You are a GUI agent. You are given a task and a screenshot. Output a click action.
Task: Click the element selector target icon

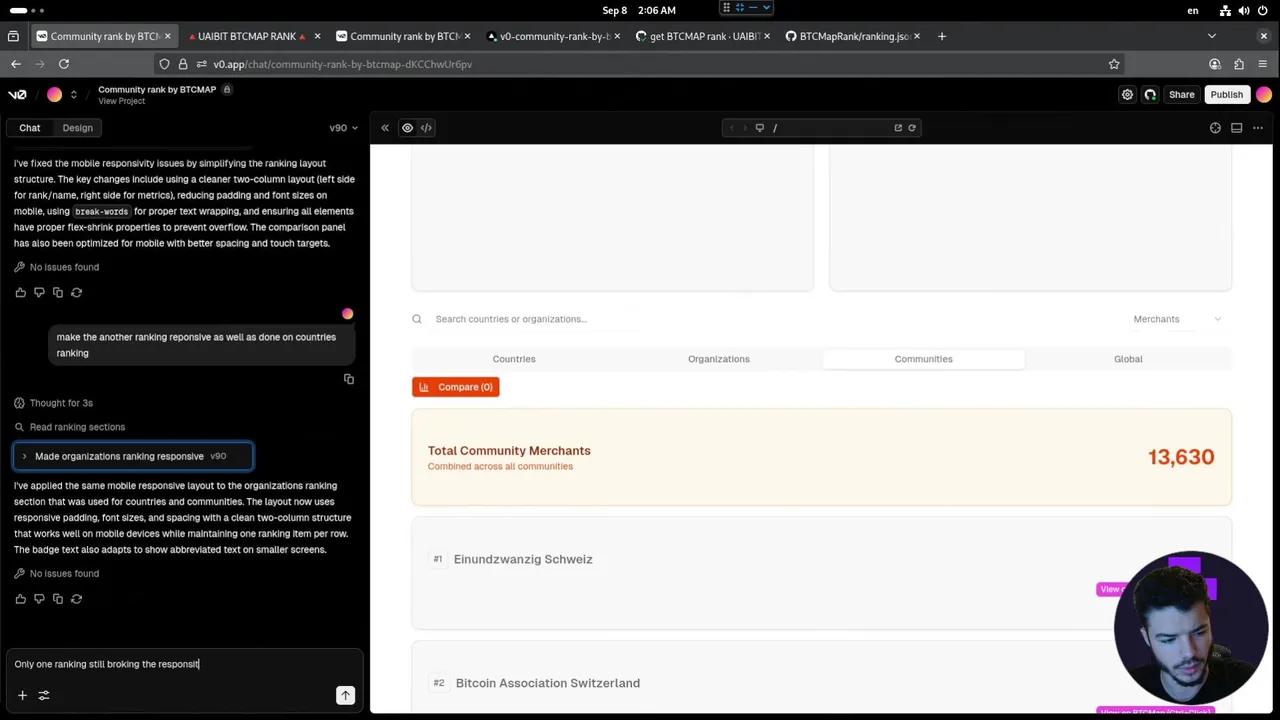click(x=1215, y=128)
